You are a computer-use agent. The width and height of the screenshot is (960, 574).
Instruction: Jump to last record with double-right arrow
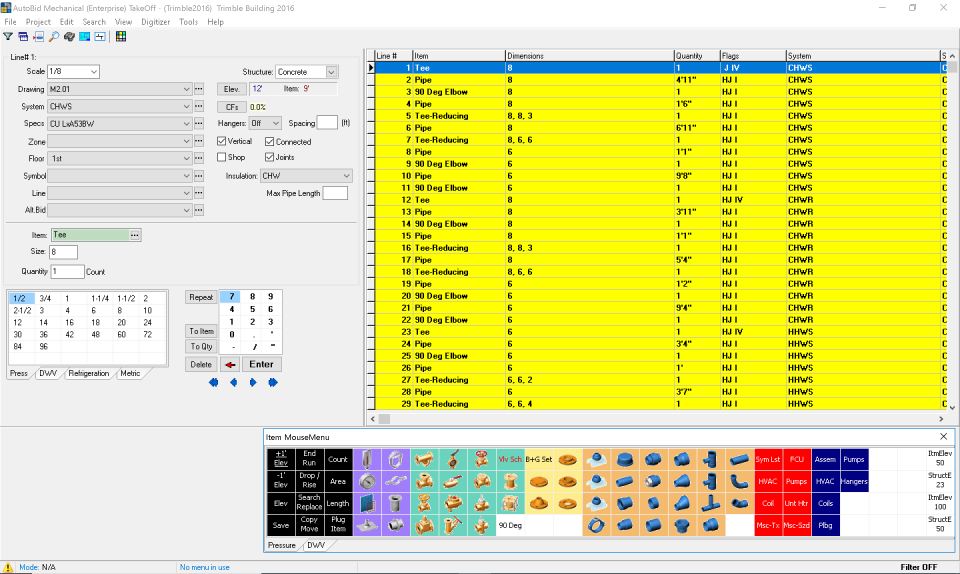(x=273, y=382)
